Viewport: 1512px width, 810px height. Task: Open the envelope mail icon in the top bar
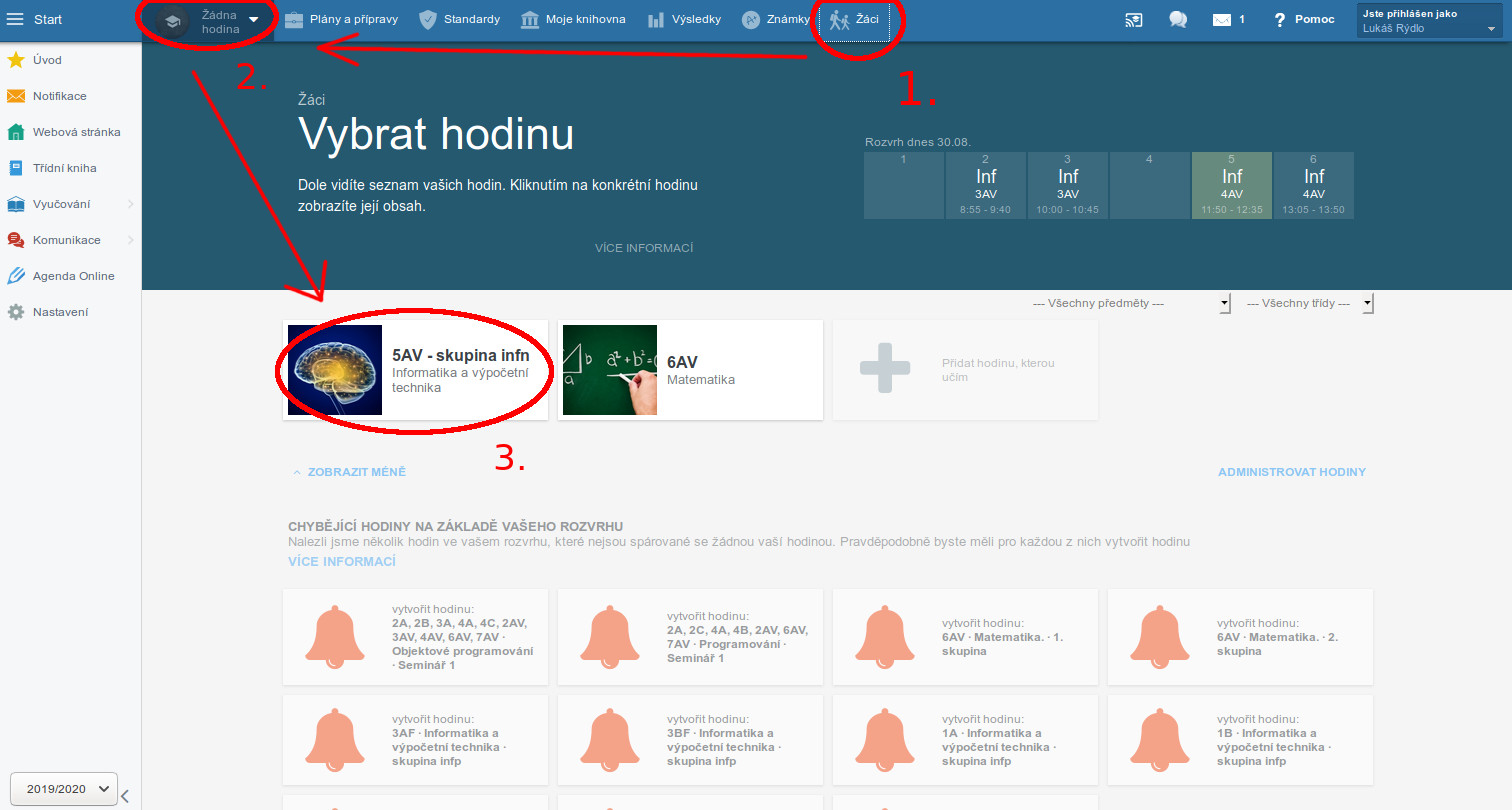[x=1221, y=20]
